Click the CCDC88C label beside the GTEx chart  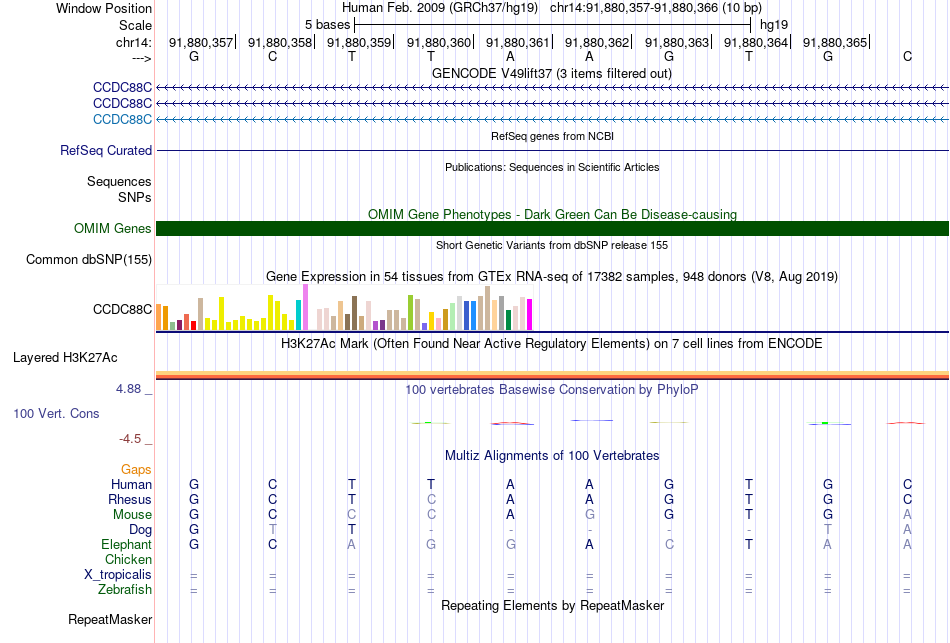point(122,310)
